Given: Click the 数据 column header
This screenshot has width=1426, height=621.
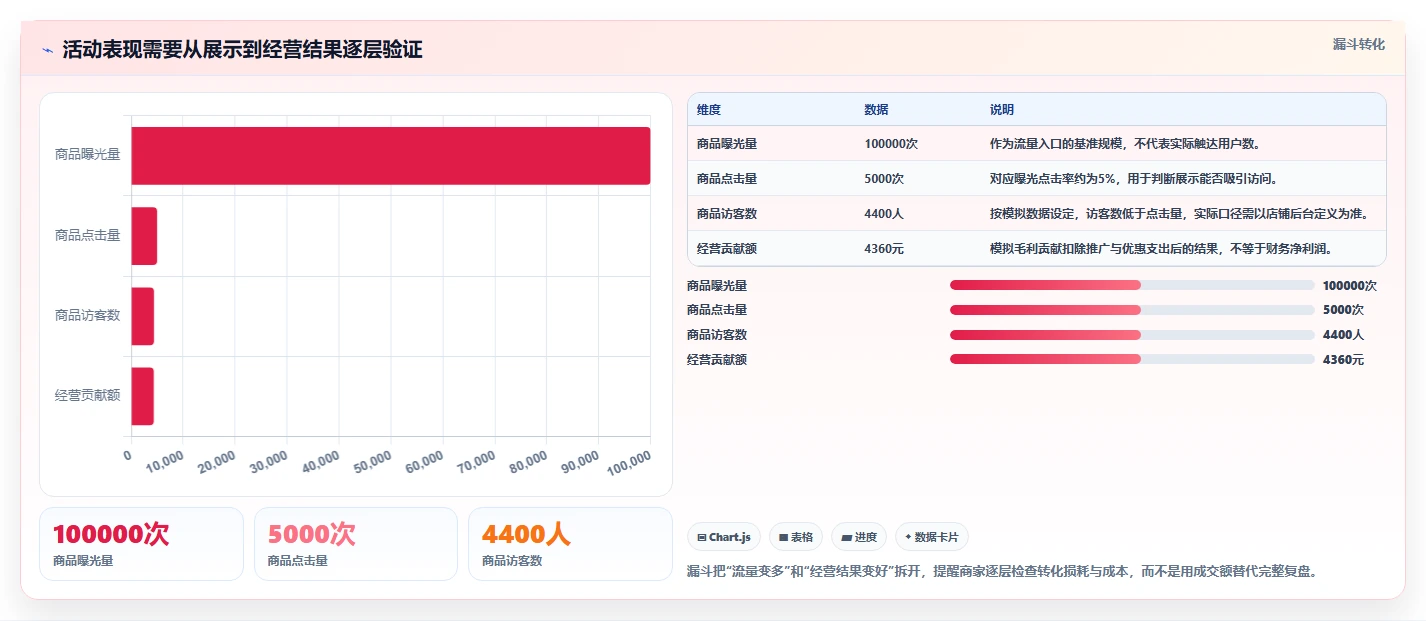Looking at the screenshot, I should point(877,110).
